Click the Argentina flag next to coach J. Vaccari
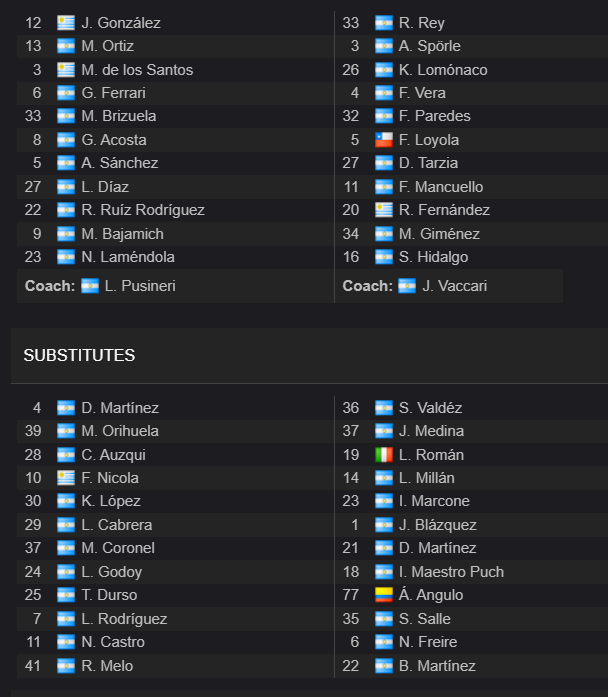 point(407,286)
